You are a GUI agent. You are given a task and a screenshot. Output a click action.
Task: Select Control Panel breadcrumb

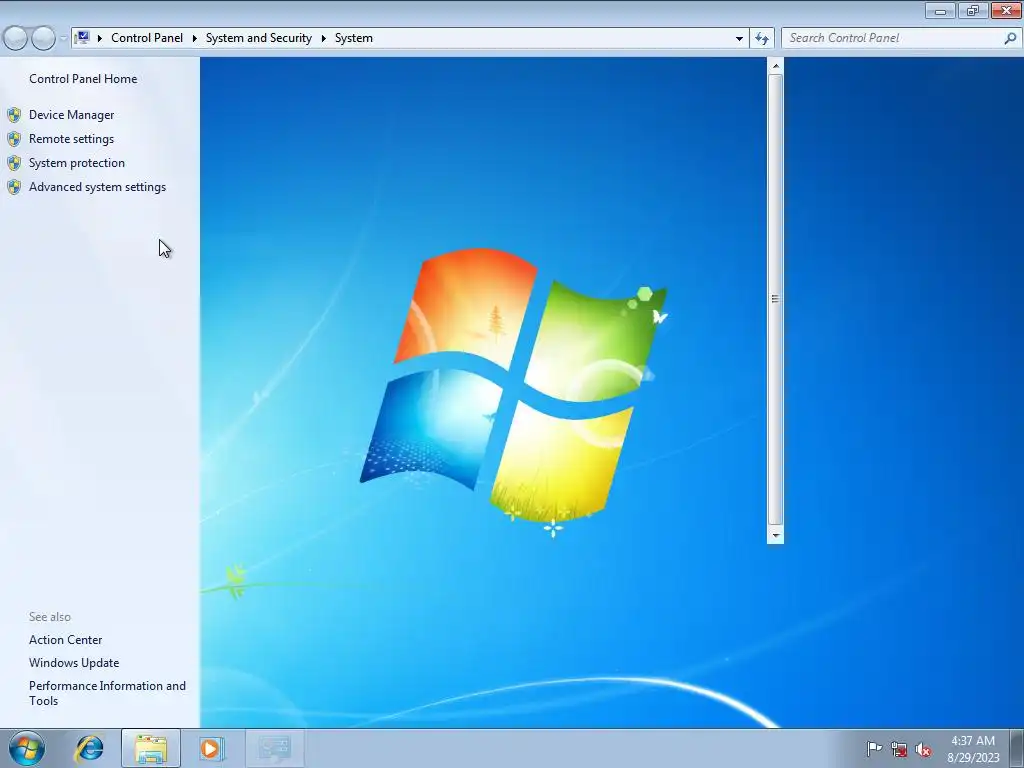(x=147, y=38)
